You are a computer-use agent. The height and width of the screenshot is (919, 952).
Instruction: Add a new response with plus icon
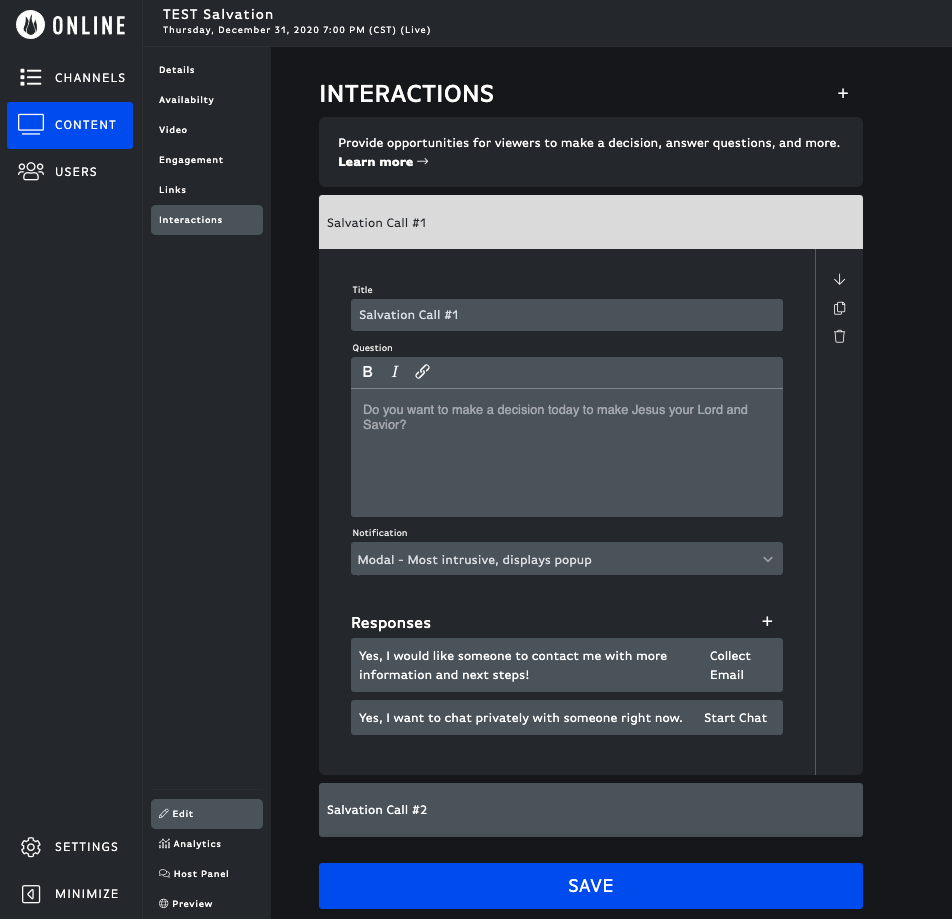[x=767, y=622]
